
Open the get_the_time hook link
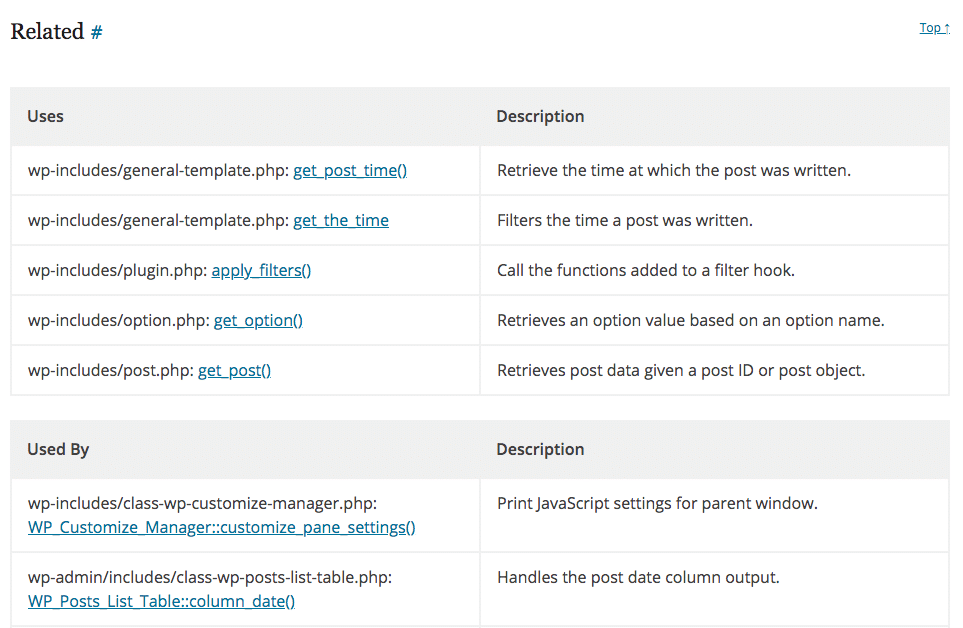click(341, 220)
